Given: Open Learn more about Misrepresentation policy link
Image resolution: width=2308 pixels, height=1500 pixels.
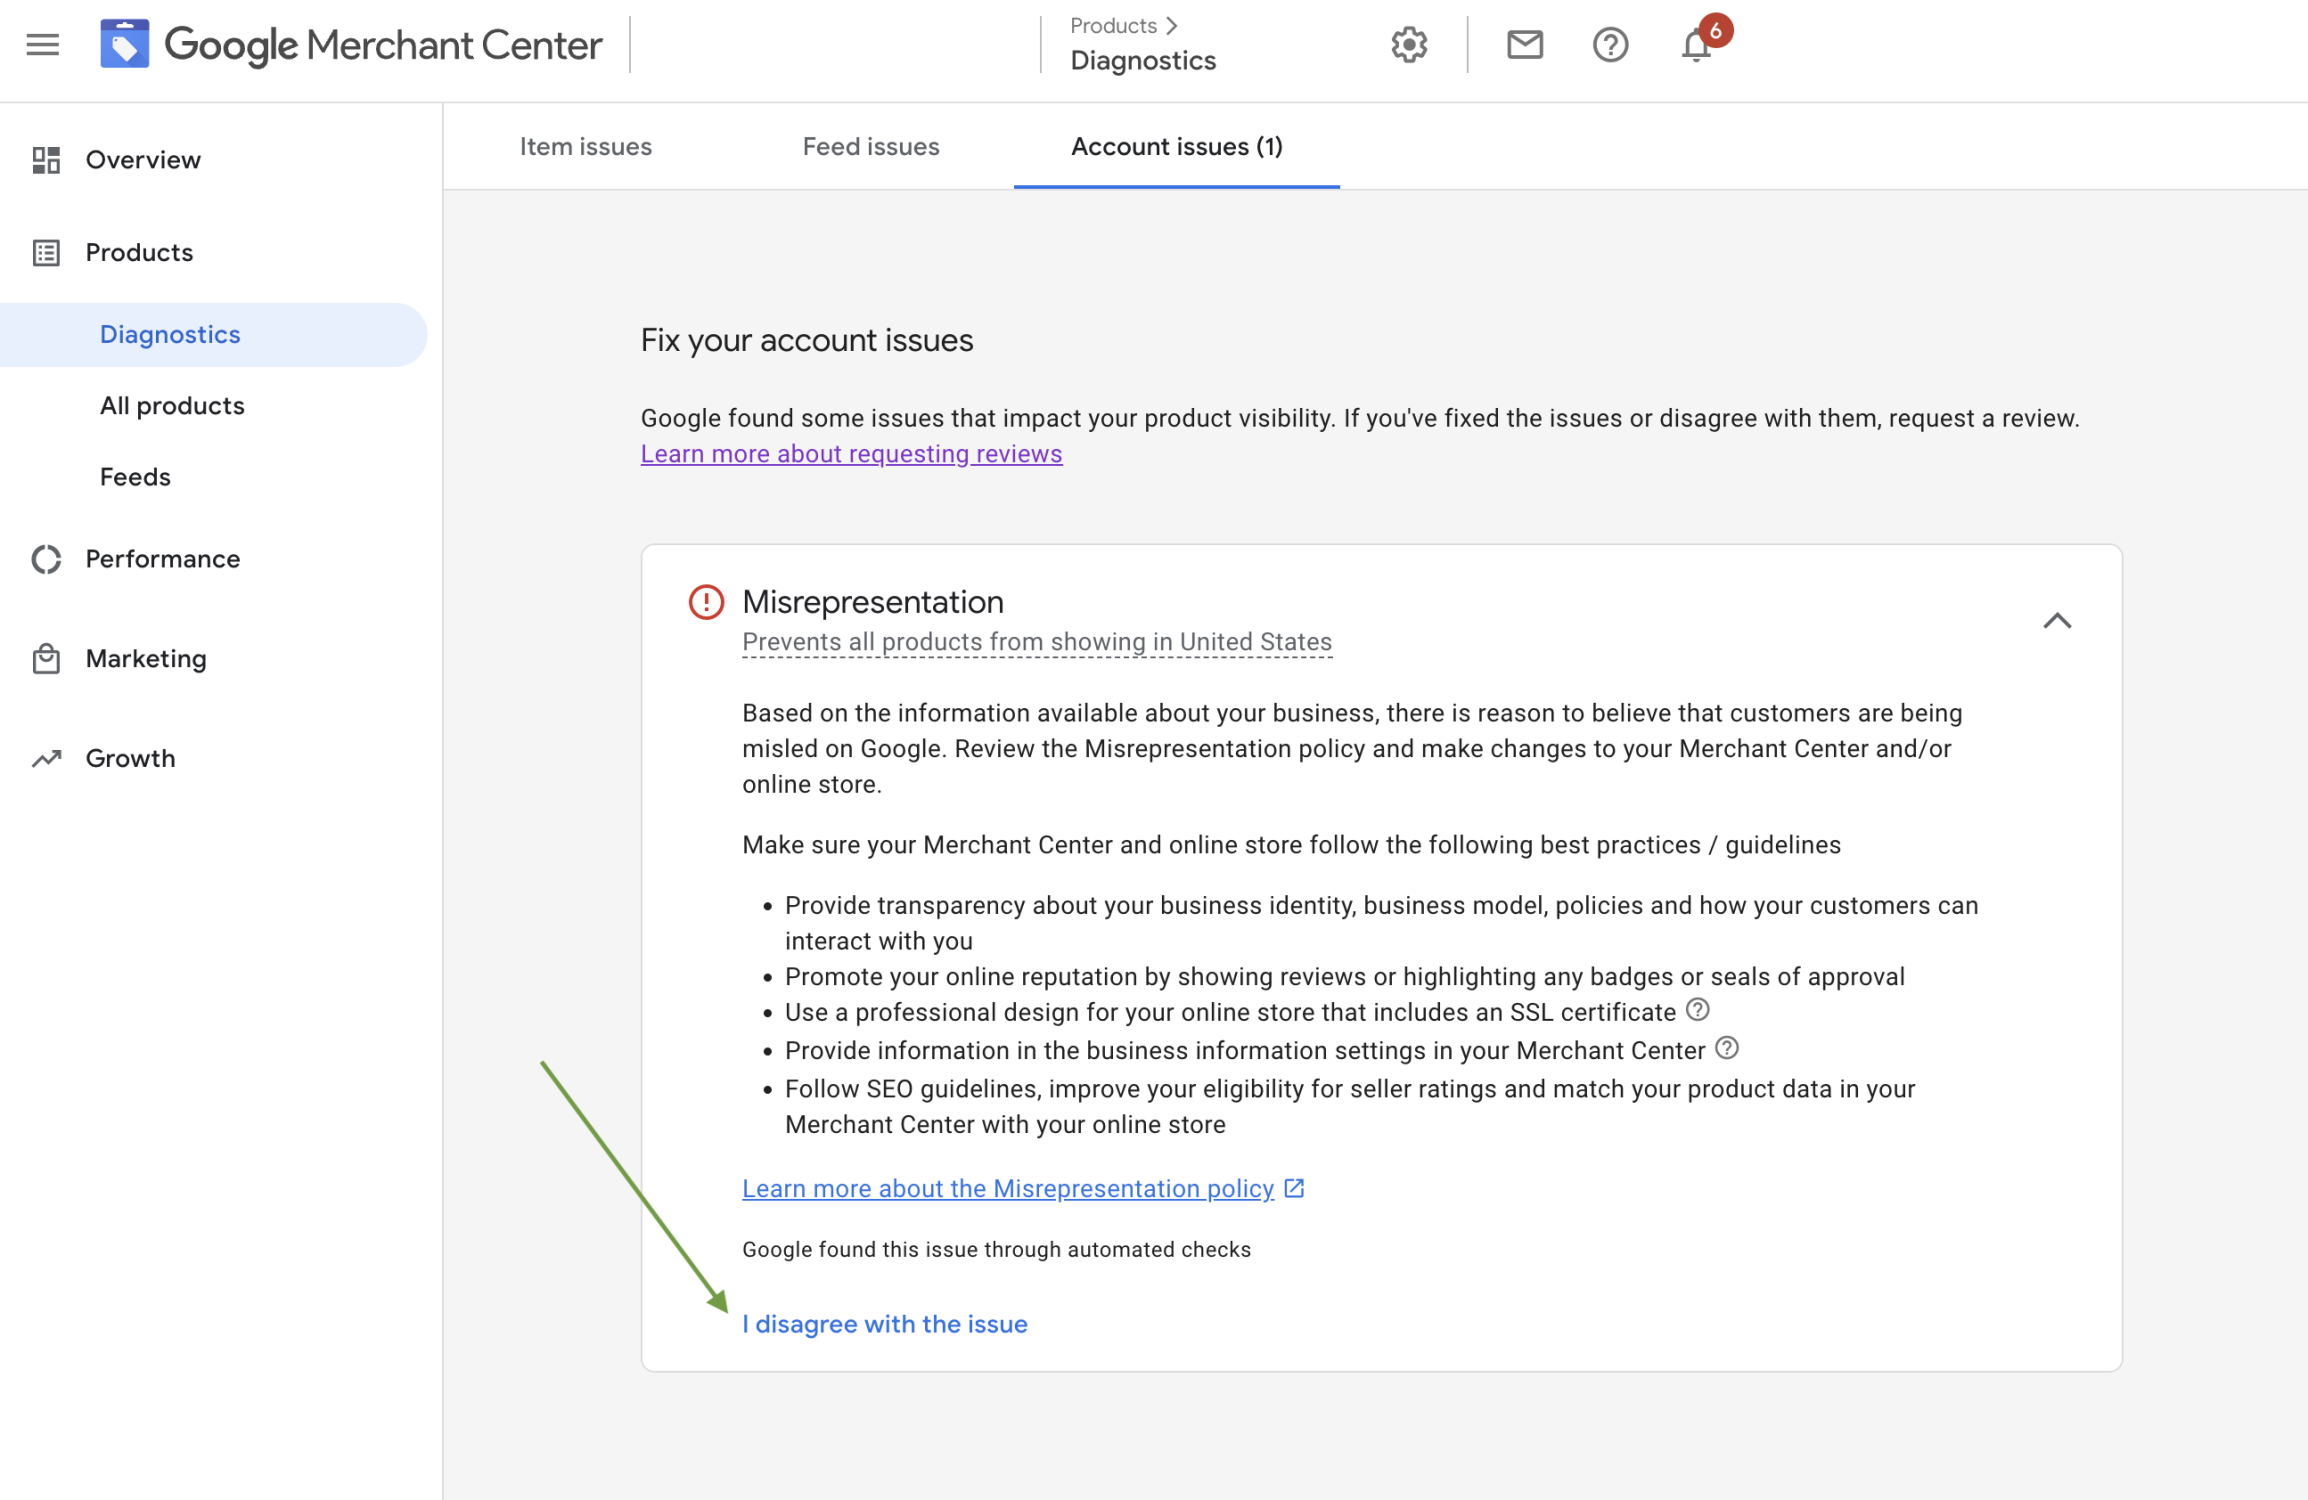Looking at the screenshot, I should coord(1008,1188).
